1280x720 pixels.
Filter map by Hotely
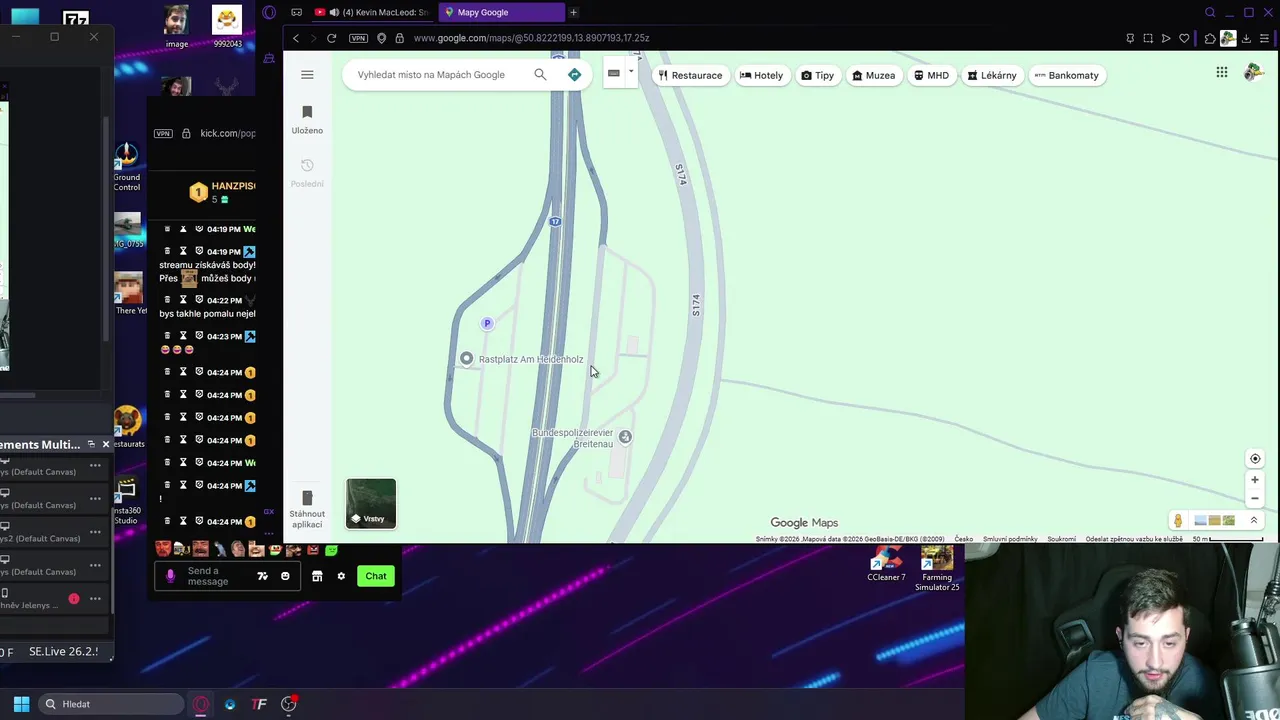pos(761,75)
